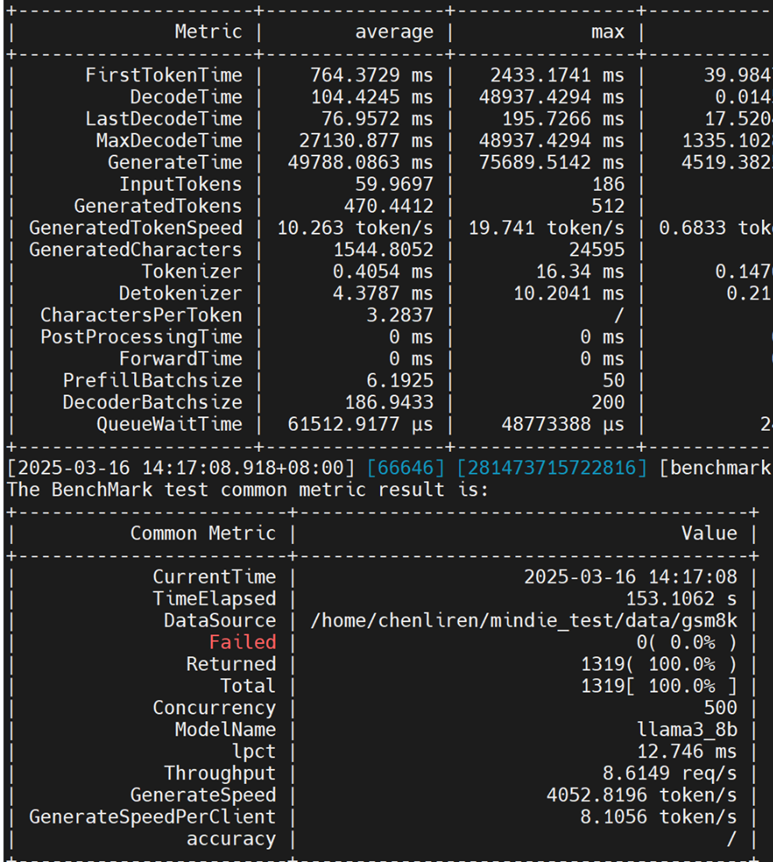Screen dimensions: 773x862
Task: Click the red Failed label
Action: (x=242, y=642)
